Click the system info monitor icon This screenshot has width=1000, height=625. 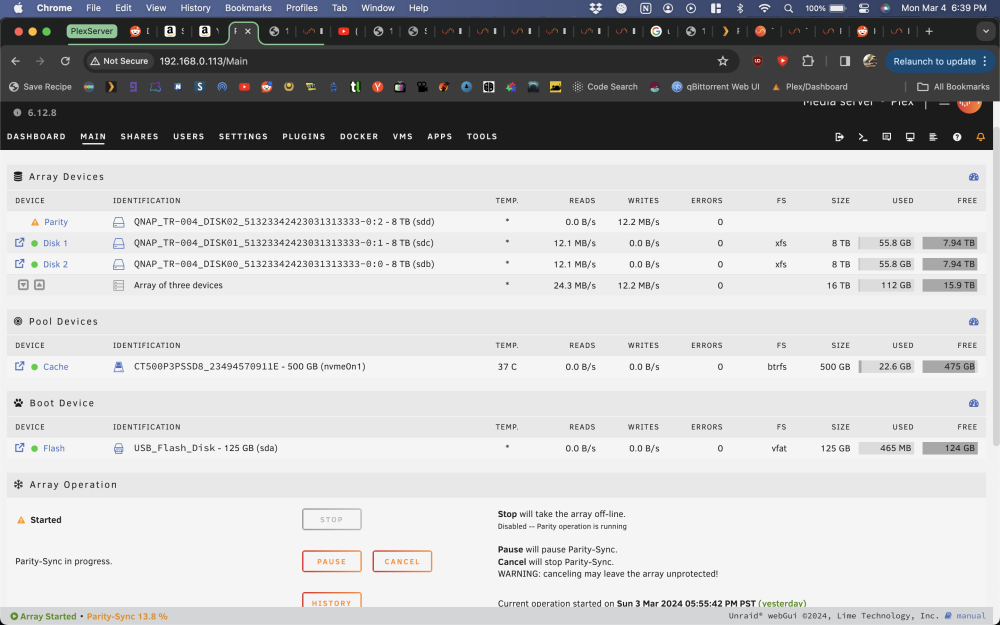[910, 137]
